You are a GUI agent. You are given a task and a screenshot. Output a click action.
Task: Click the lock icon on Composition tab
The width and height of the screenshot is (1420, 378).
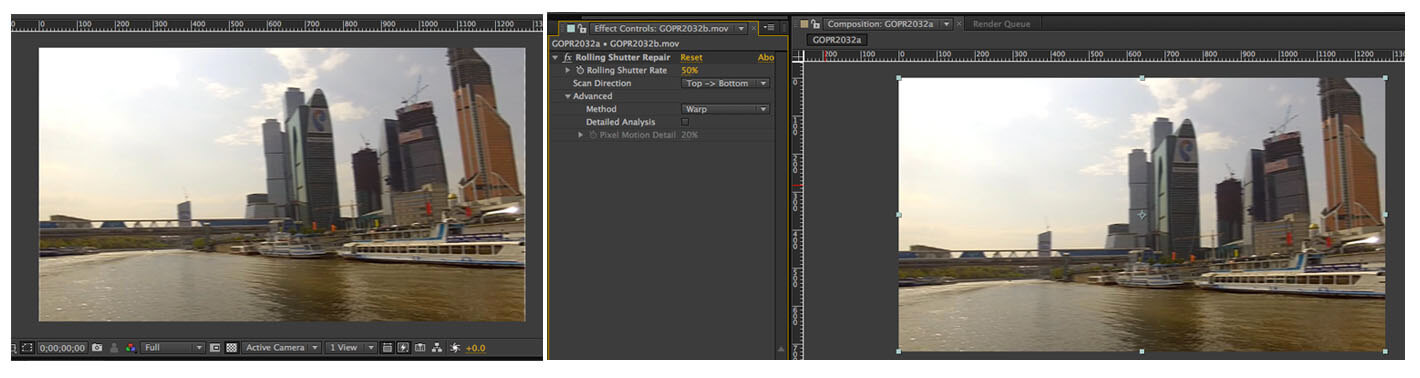pyautogui.click(x=816, y=24)
